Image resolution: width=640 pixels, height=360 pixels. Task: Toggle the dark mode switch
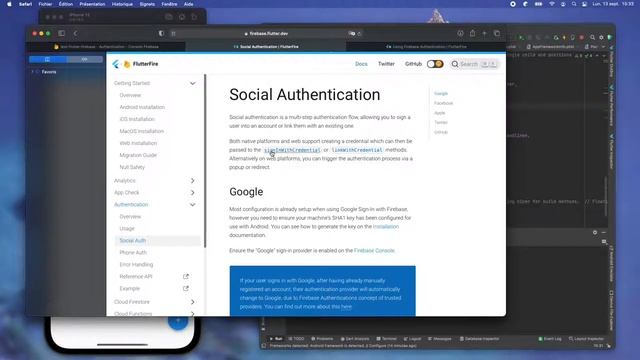click(x=435, y=64)
